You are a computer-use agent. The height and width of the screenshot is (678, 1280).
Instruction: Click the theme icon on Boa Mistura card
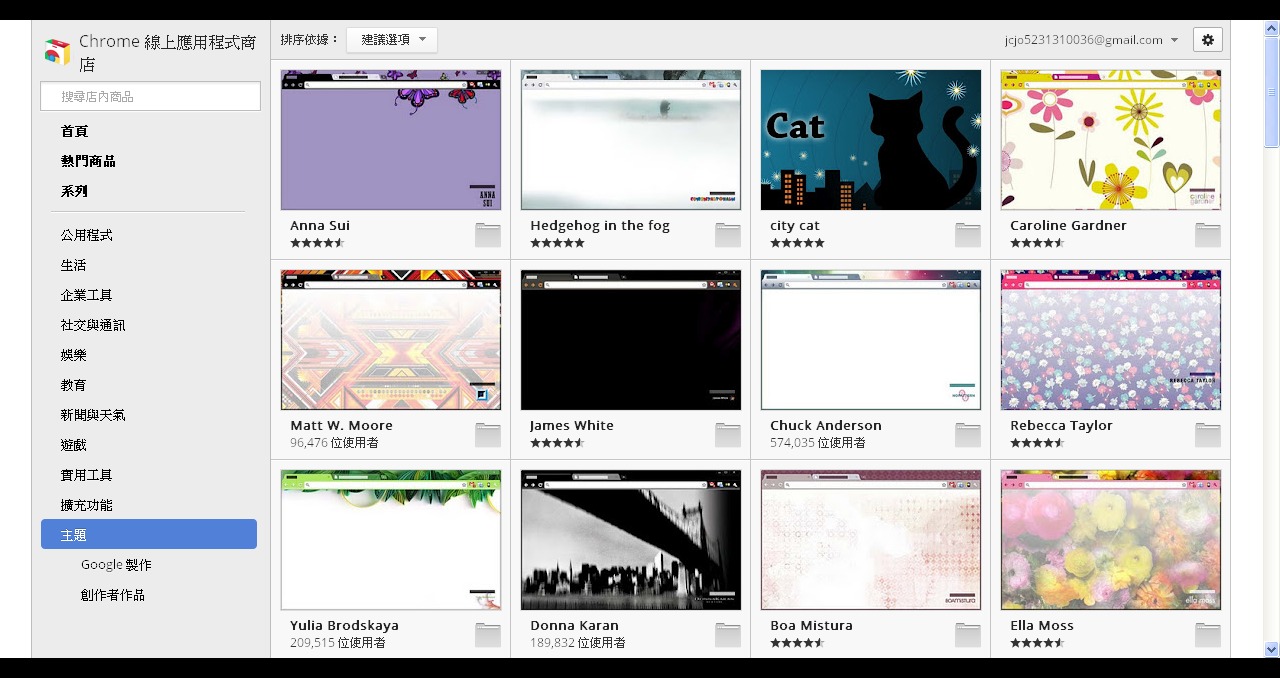[x=968, y=635]
